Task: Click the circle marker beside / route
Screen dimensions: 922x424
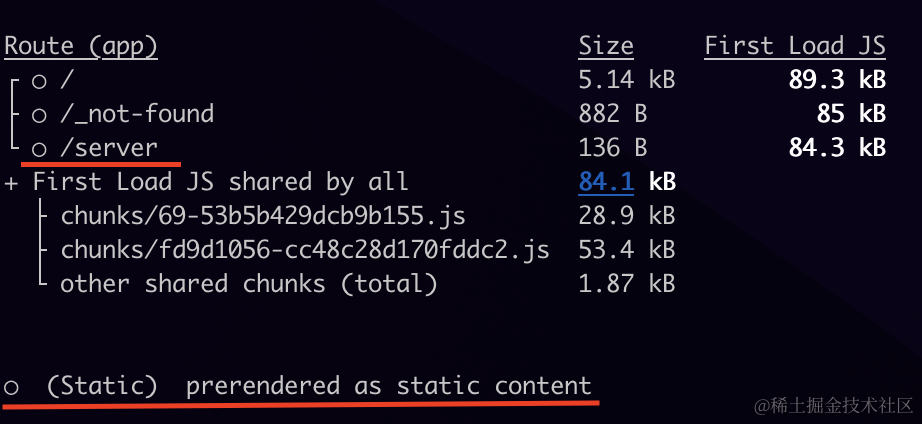Action: click(x=39, y=81)
